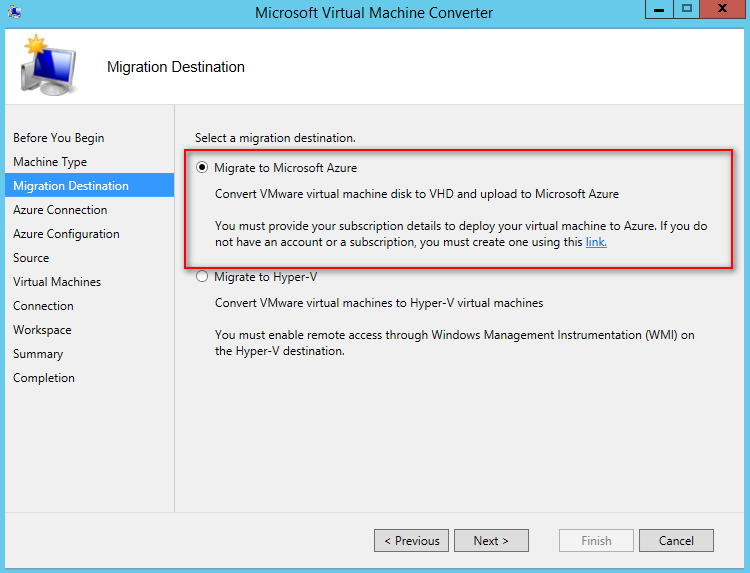Click the Next button
This screenshot has height=573, width=750.
[x=491, y=540]
